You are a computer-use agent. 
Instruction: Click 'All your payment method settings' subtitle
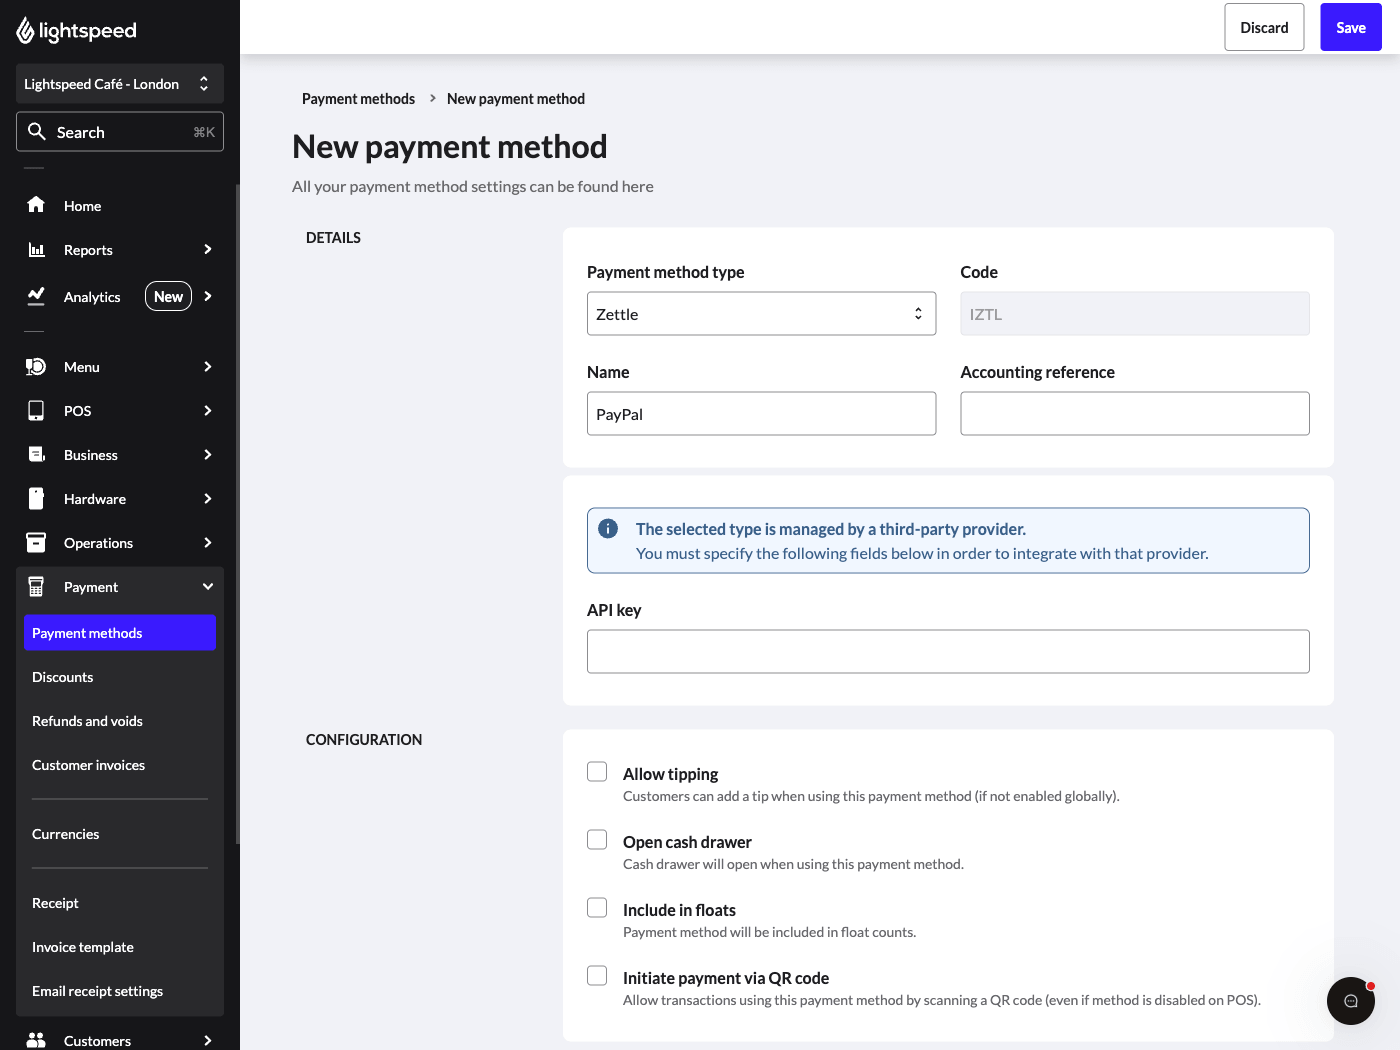[x=473, y=187]
